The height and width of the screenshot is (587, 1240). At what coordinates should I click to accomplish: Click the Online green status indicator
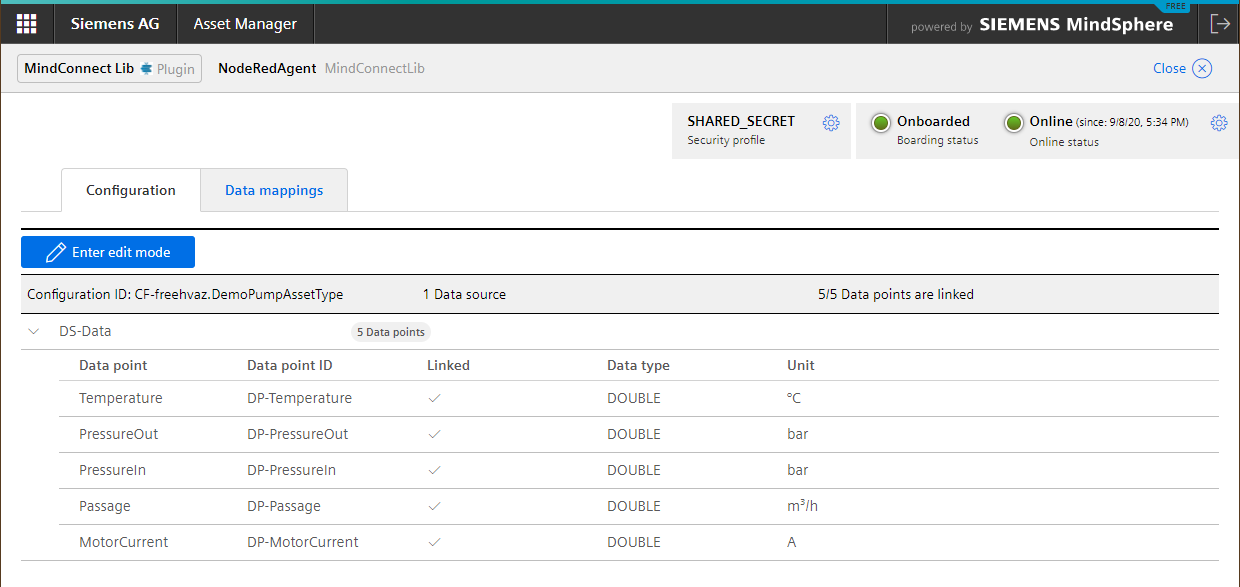(x=1014, y=123)
